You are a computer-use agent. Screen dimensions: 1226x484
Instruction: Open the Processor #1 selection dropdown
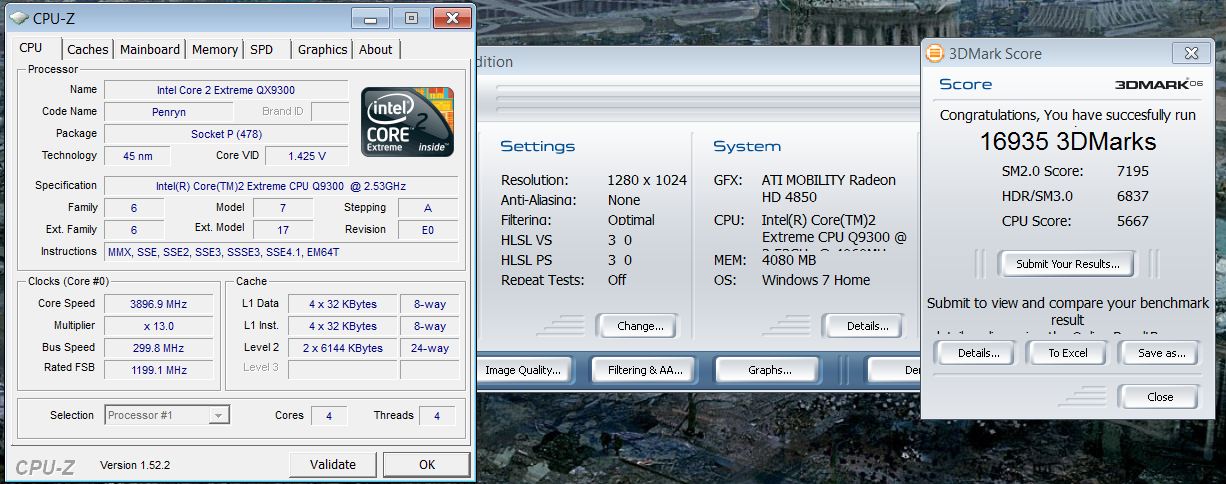pos(167,415)
